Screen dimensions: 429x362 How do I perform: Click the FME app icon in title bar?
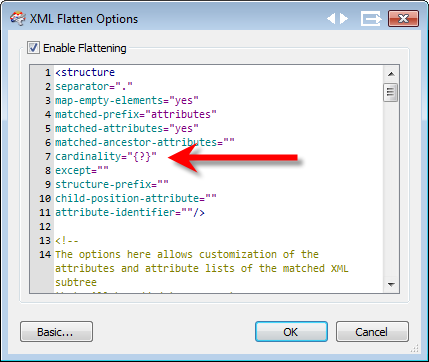[x=18, y=19]
